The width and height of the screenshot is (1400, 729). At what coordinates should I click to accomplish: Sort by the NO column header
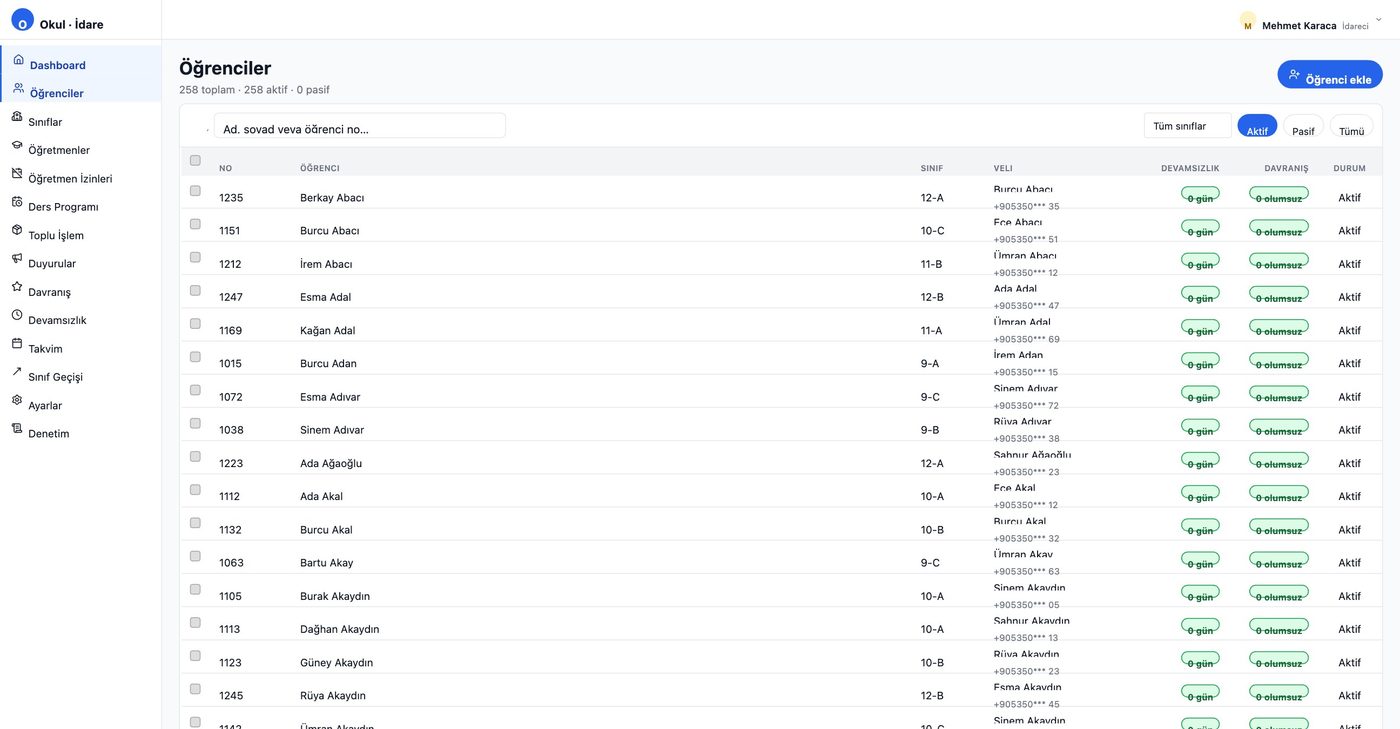point(225,168)
